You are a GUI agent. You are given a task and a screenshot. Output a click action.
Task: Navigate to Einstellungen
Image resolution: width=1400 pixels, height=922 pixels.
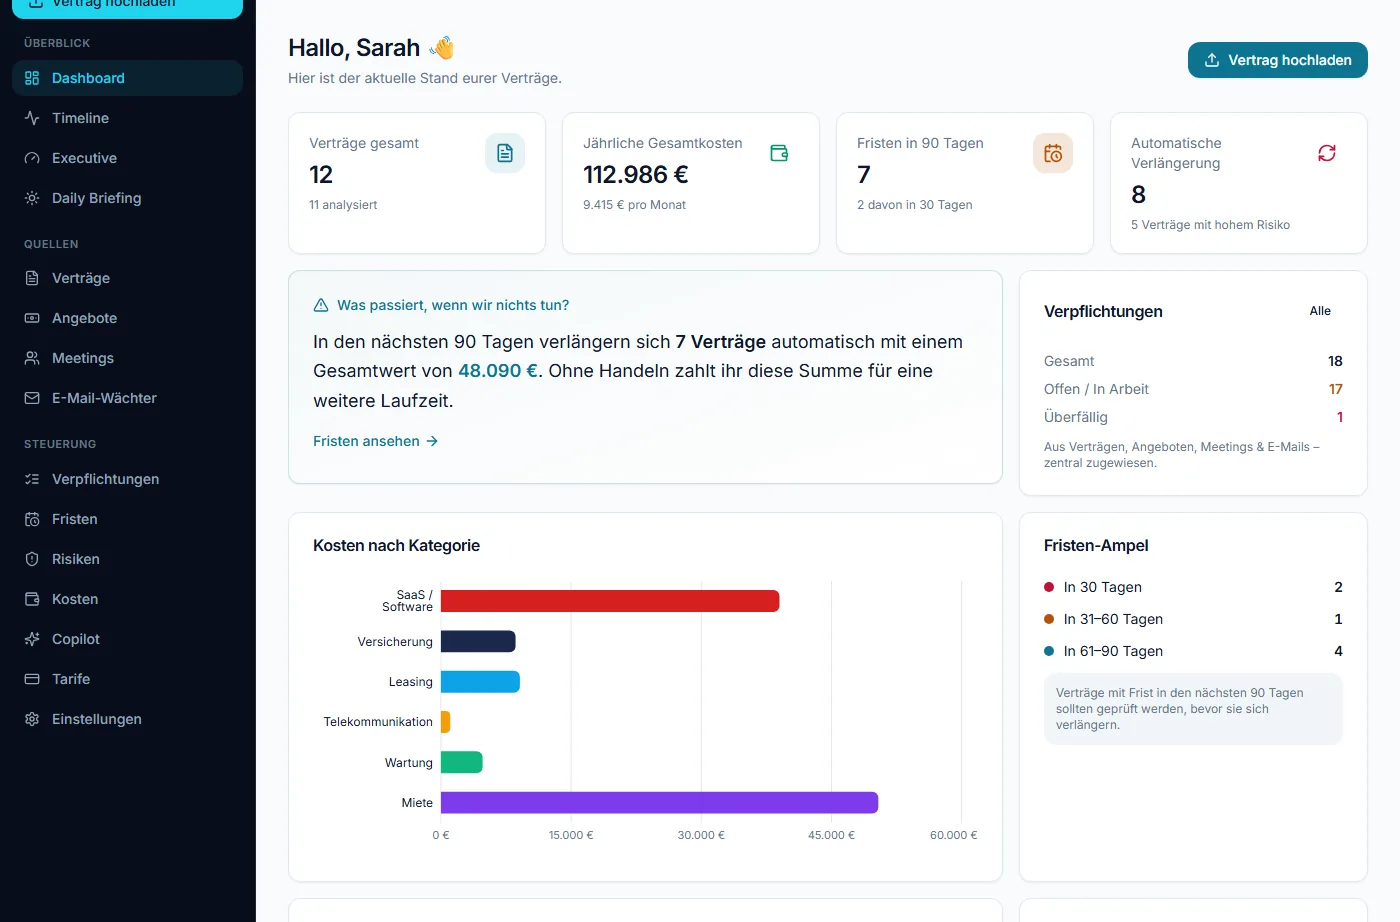click(x=127, y=719)
